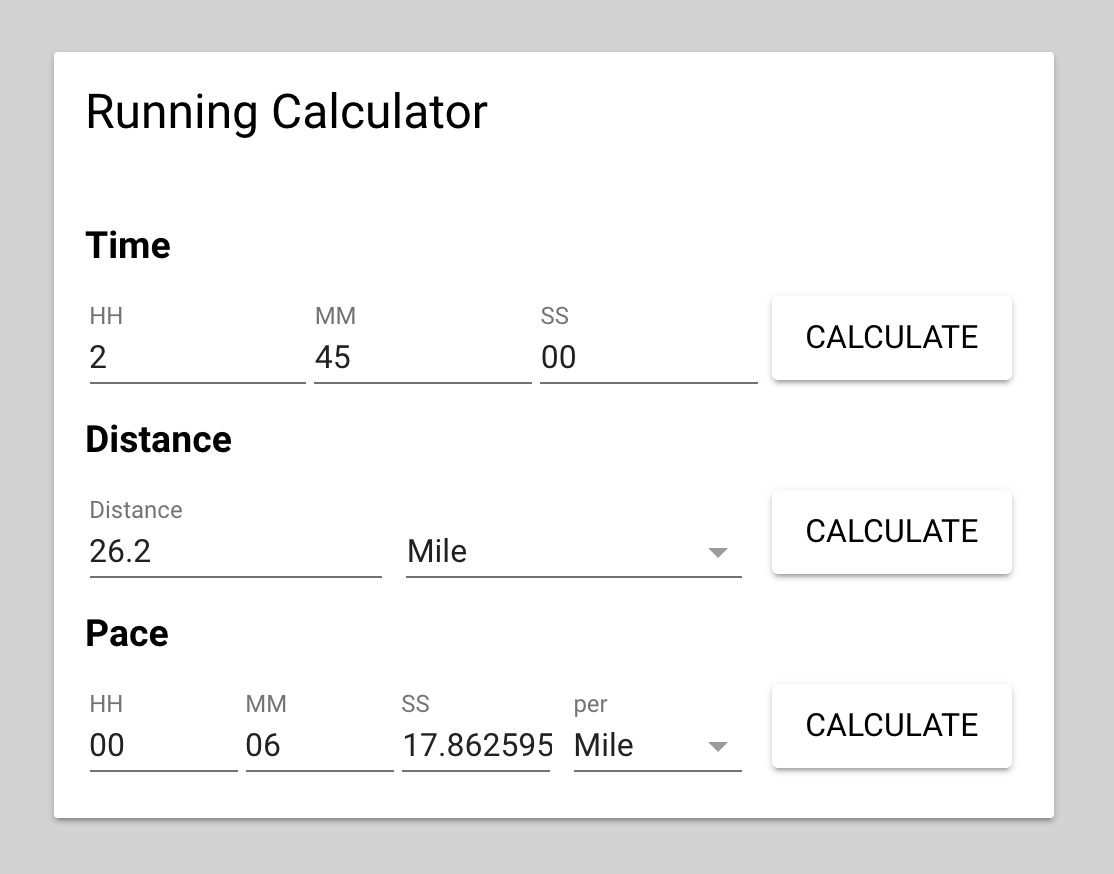Viewport: 1114px width, 874px height.
Task: Click the Mile label in Distance row
Action: pyautogui.click(x=434, y=551)
